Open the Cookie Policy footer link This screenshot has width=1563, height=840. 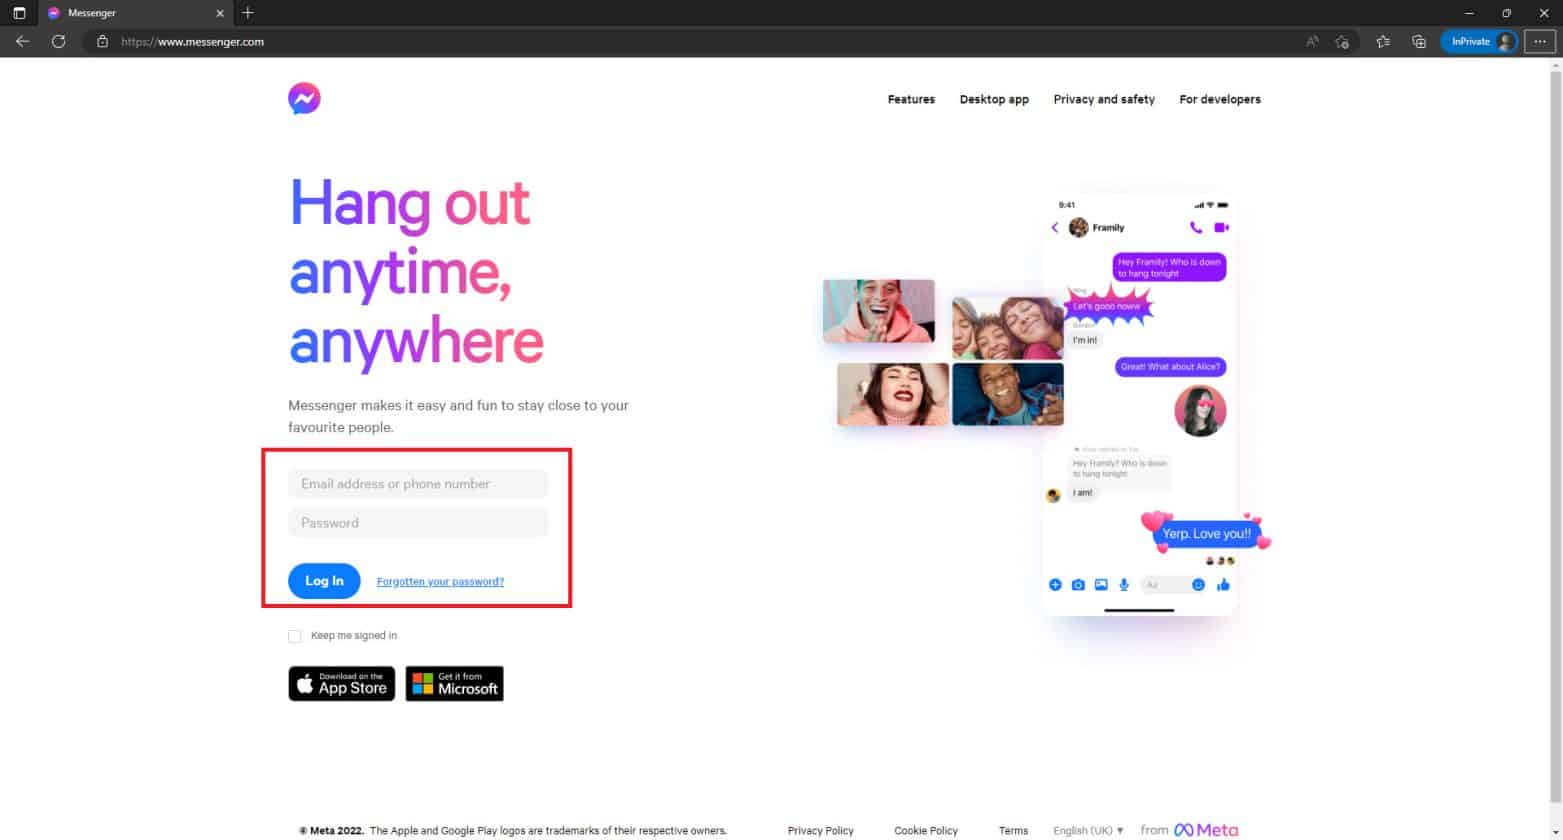point(925,830)
